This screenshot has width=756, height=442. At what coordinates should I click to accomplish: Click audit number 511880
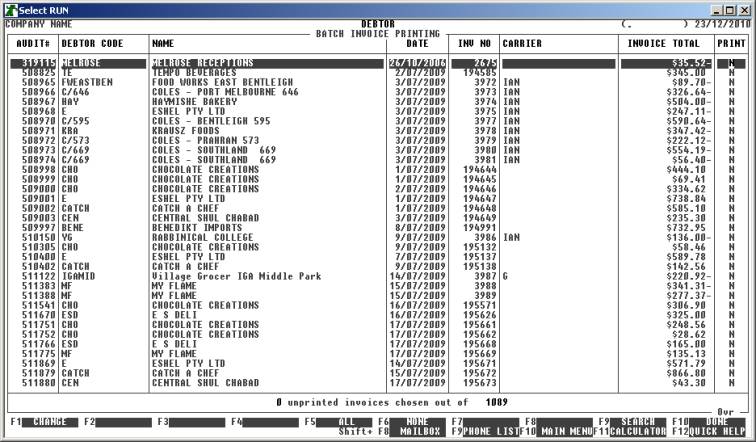tap(39, 383)
